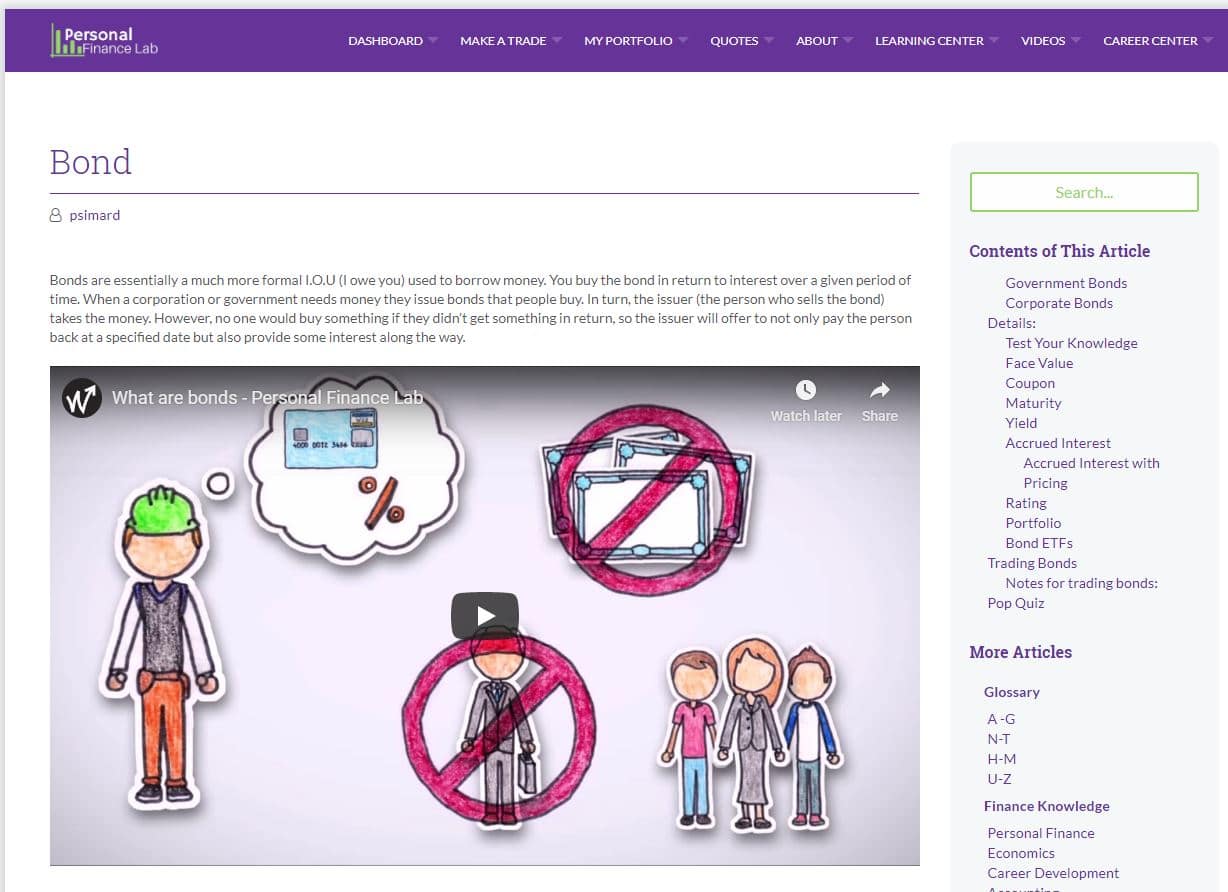The image size is (1228, 892).
Task: Jump to Rating section
Action: click(1026, 503)
